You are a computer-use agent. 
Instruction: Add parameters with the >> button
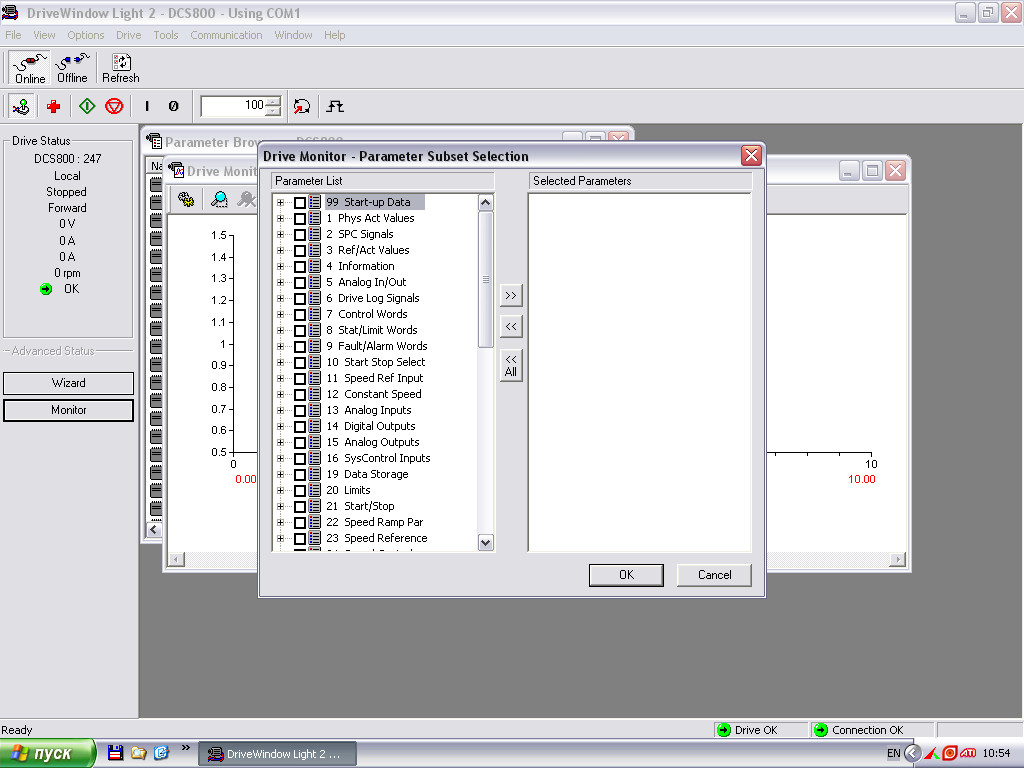(x=511, y=295)
